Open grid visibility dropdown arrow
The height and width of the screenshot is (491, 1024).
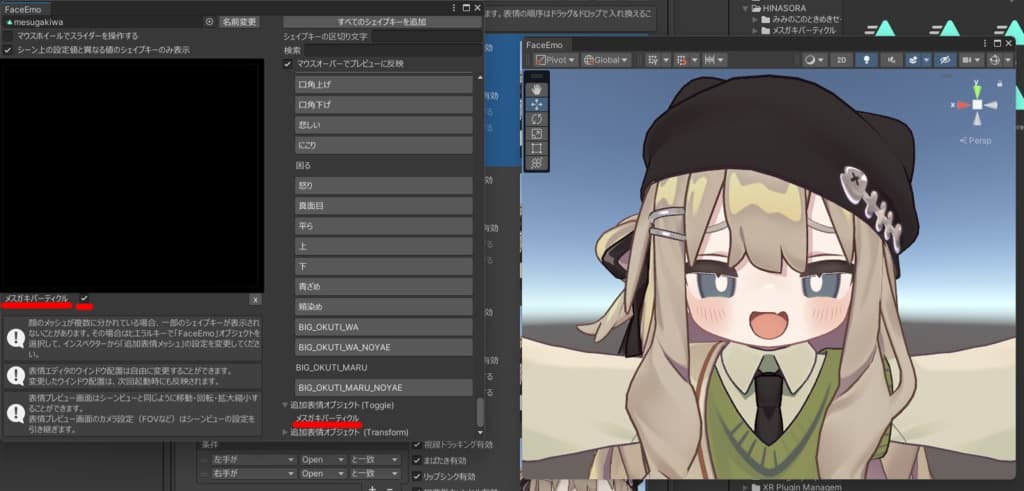point(665,60)
